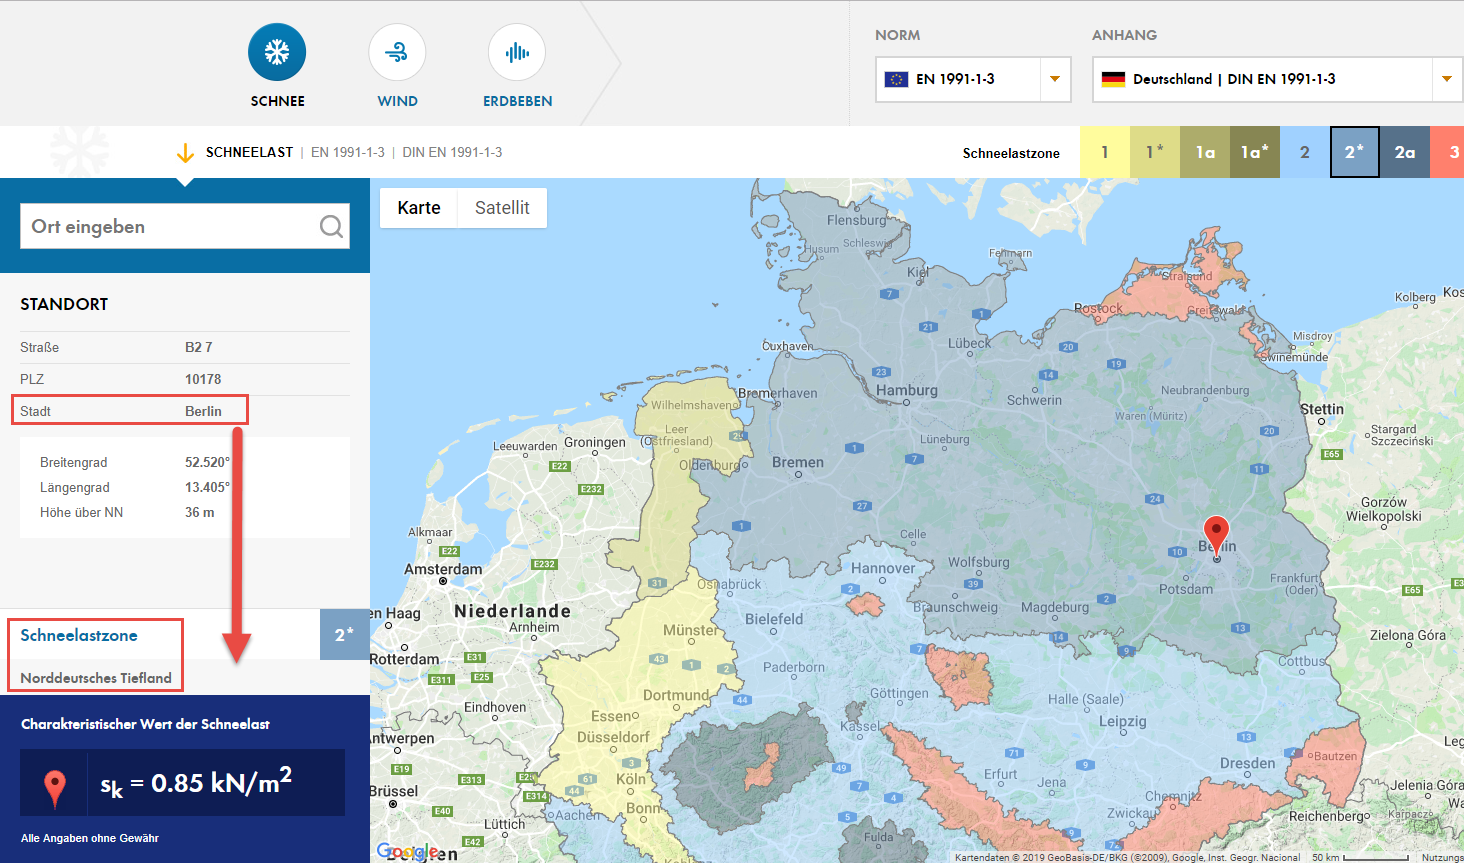
Task: Select snow load zone 3 swatch
Action: pyautogui.click(x=1447, y=152)
